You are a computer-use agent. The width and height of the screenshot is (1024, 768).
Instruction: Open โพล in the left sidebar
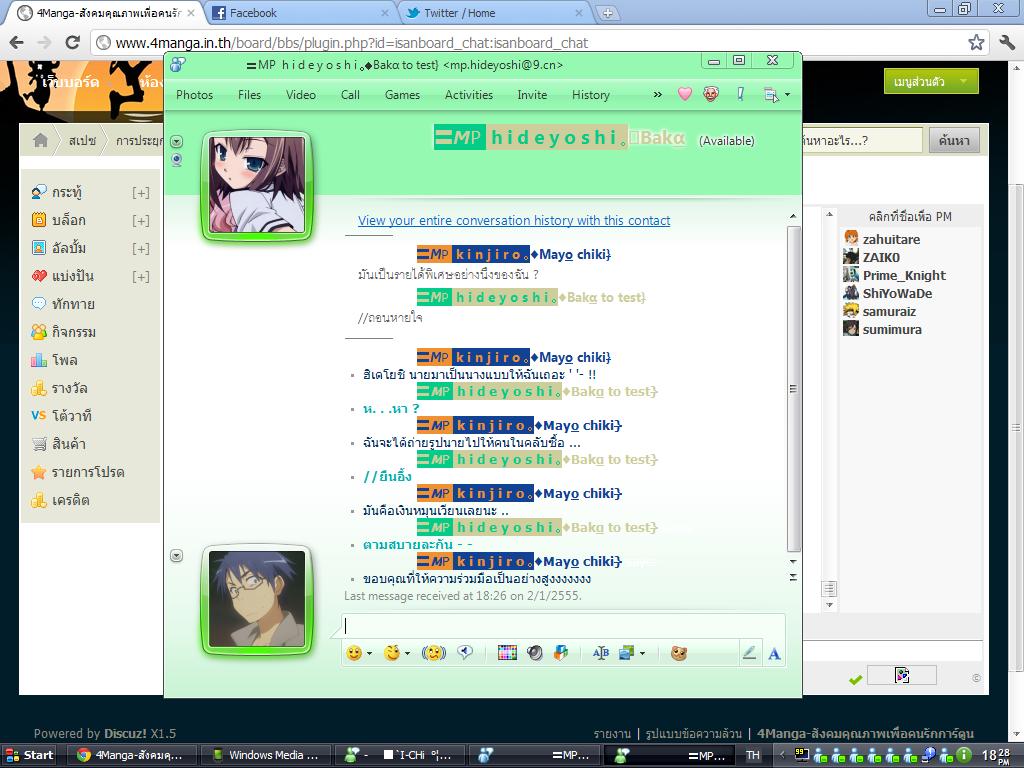pyautogui.click(x=64, y=360)
